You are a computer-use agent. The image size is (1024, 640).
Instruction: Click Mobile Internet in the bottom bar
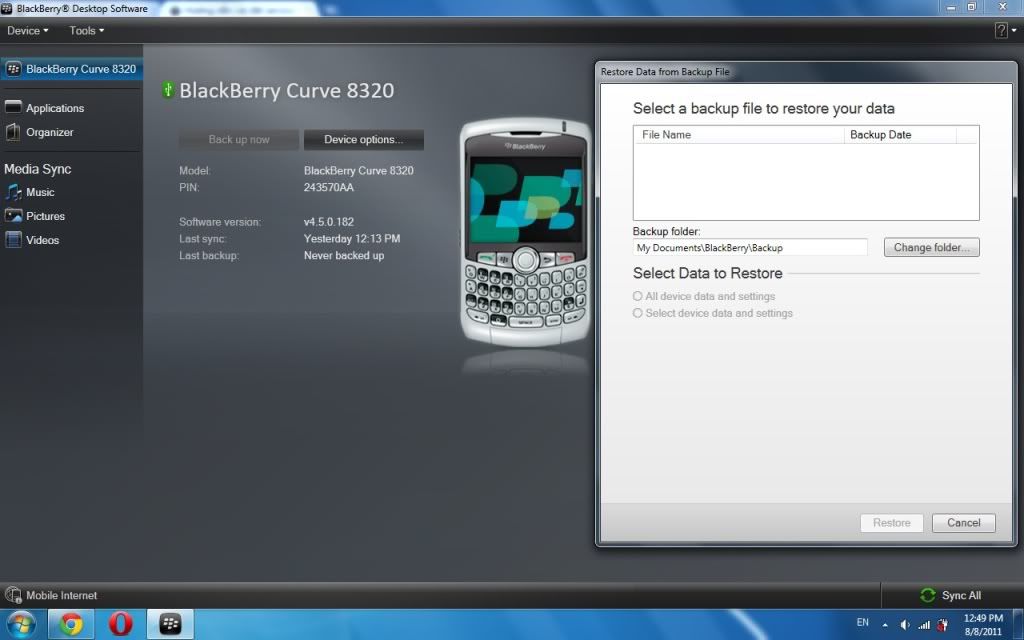pyautogui.click(x=61, y=596)
